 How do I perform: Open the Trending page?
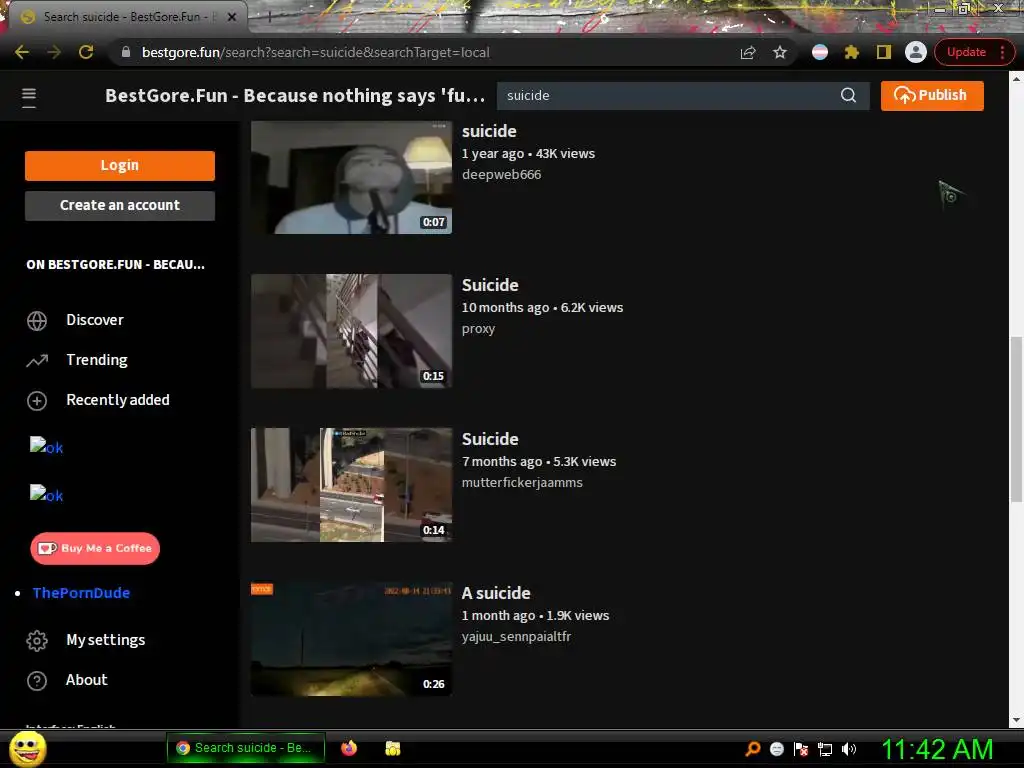click(x=97, y=360)
